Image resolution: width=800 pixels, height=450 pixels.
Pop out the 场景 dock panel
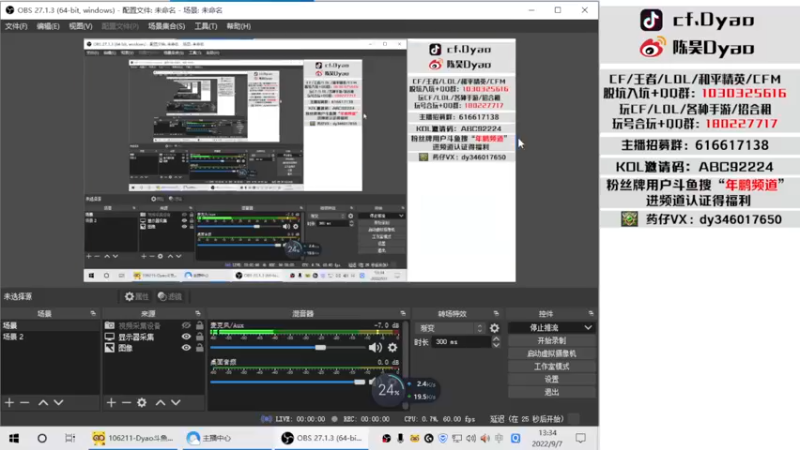[93, 313]
